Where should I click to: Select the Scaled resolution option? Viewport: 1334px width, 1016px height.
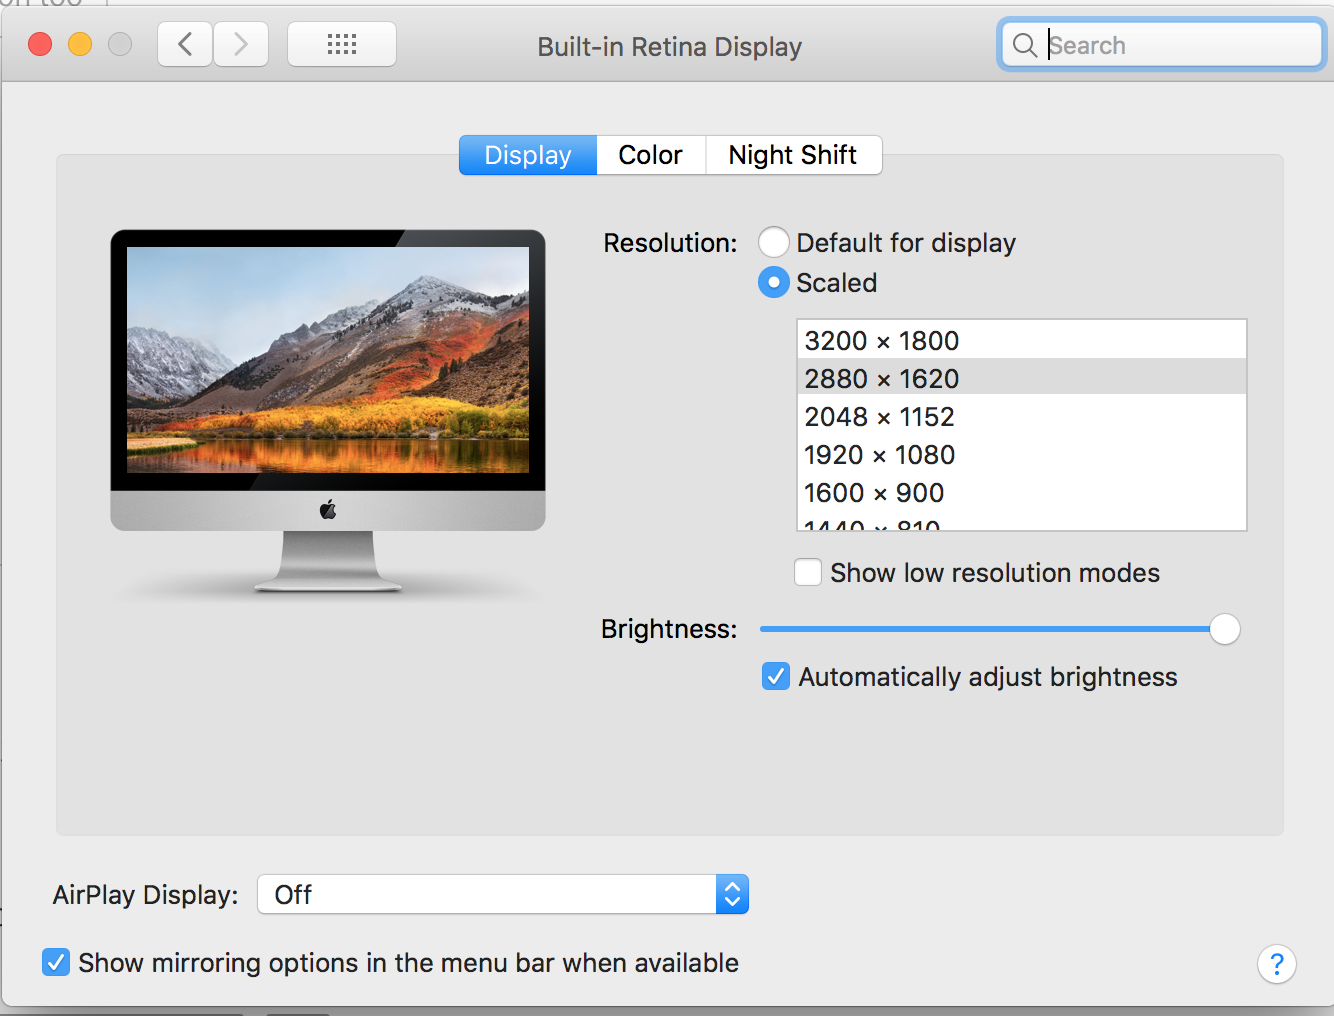tap(774, 283)
